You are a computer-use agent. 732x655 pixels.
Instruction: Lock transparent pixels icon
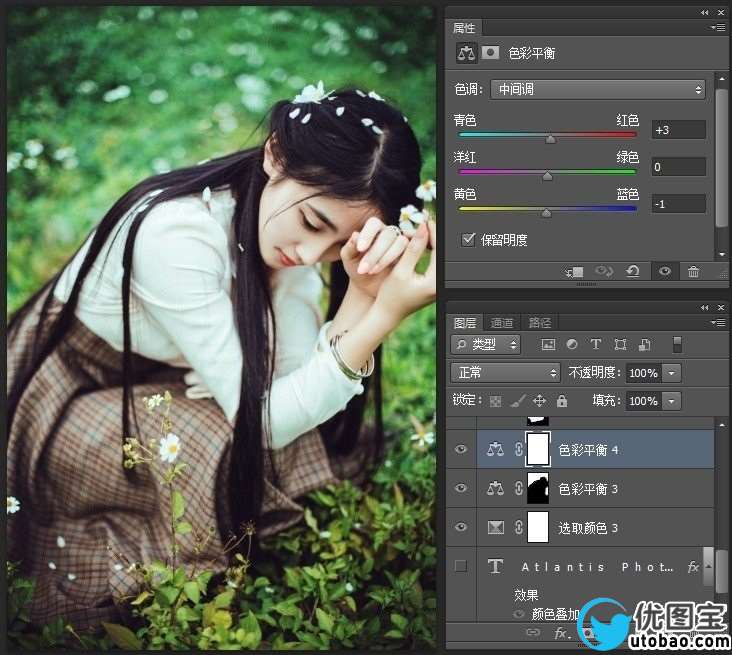(x=495, y=401)
